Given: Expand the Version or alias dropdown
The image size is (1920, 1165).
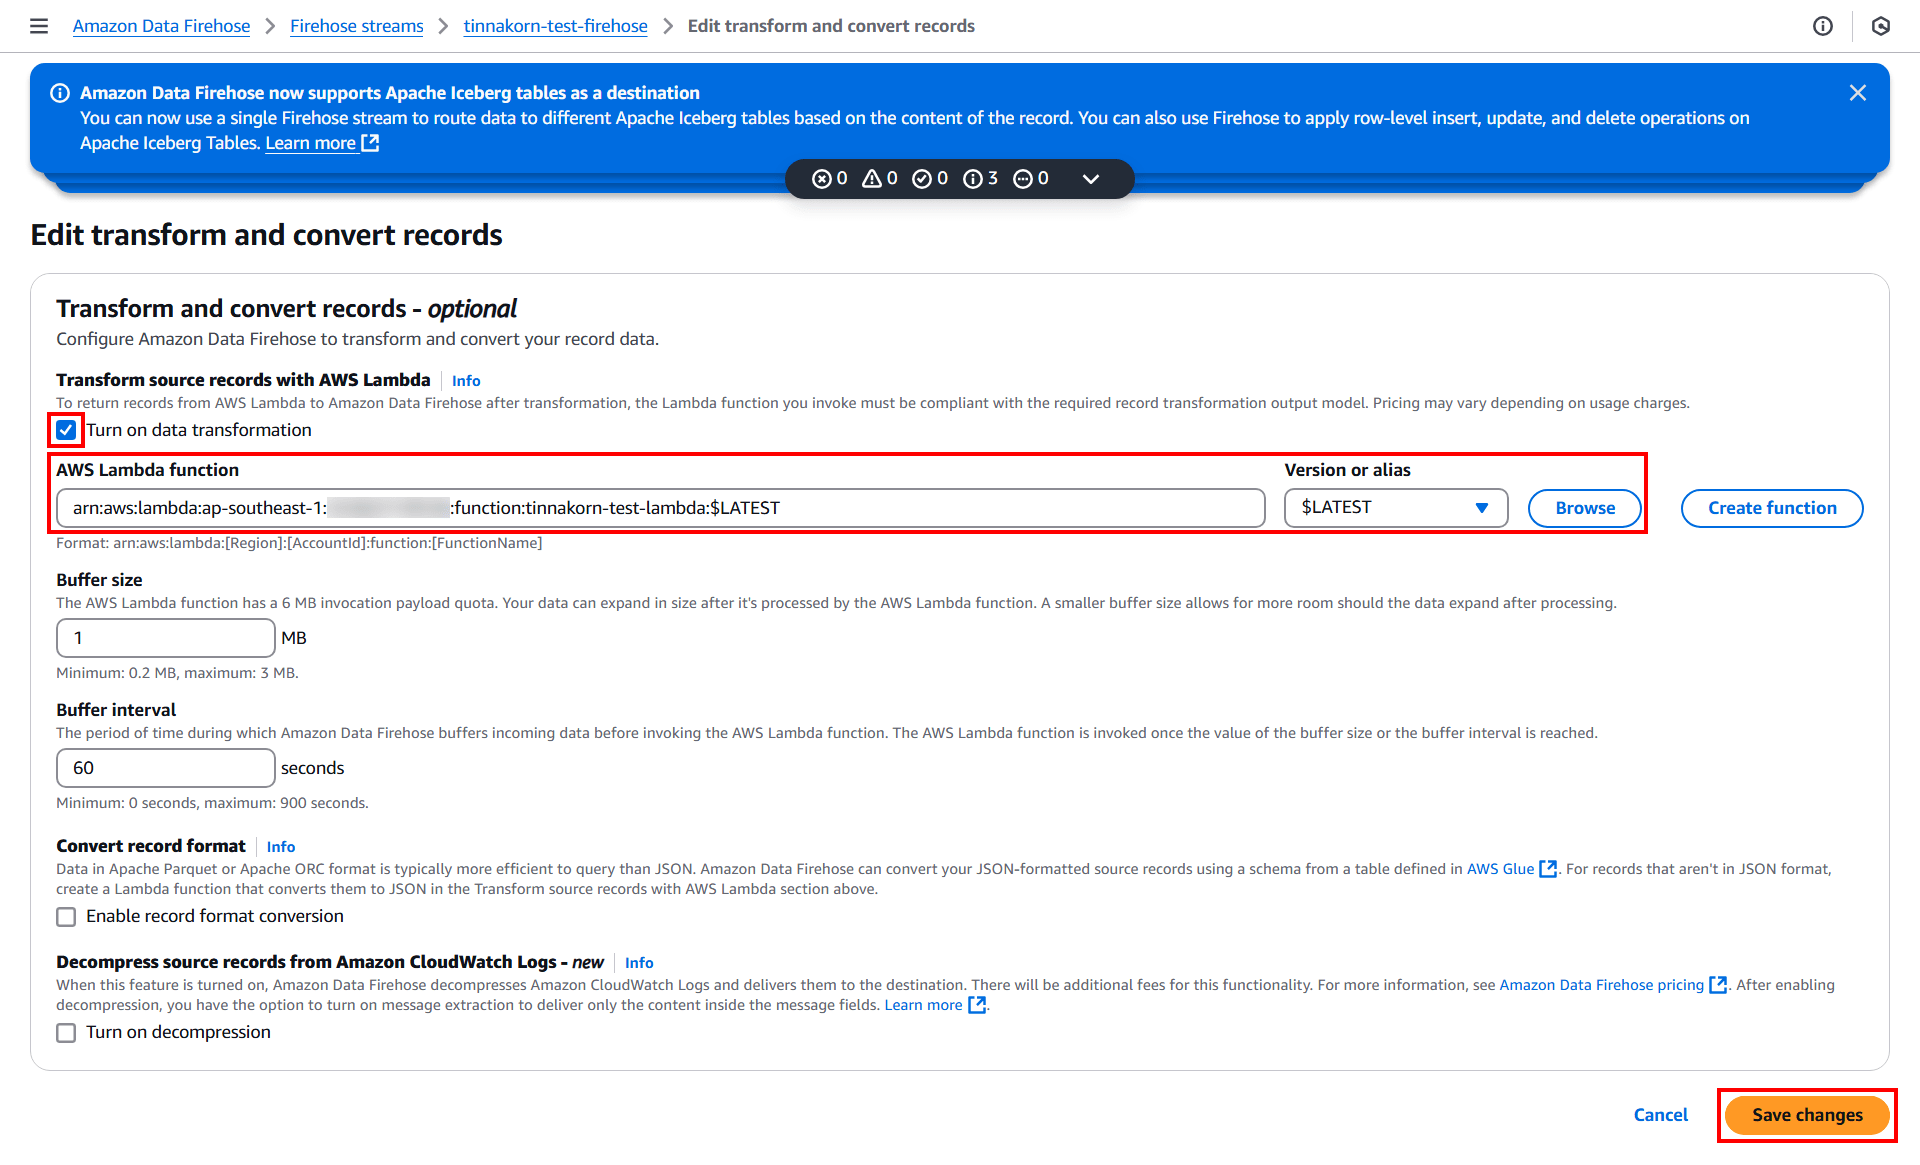Looking at the screenshot, I should (x=1480, y=506).
